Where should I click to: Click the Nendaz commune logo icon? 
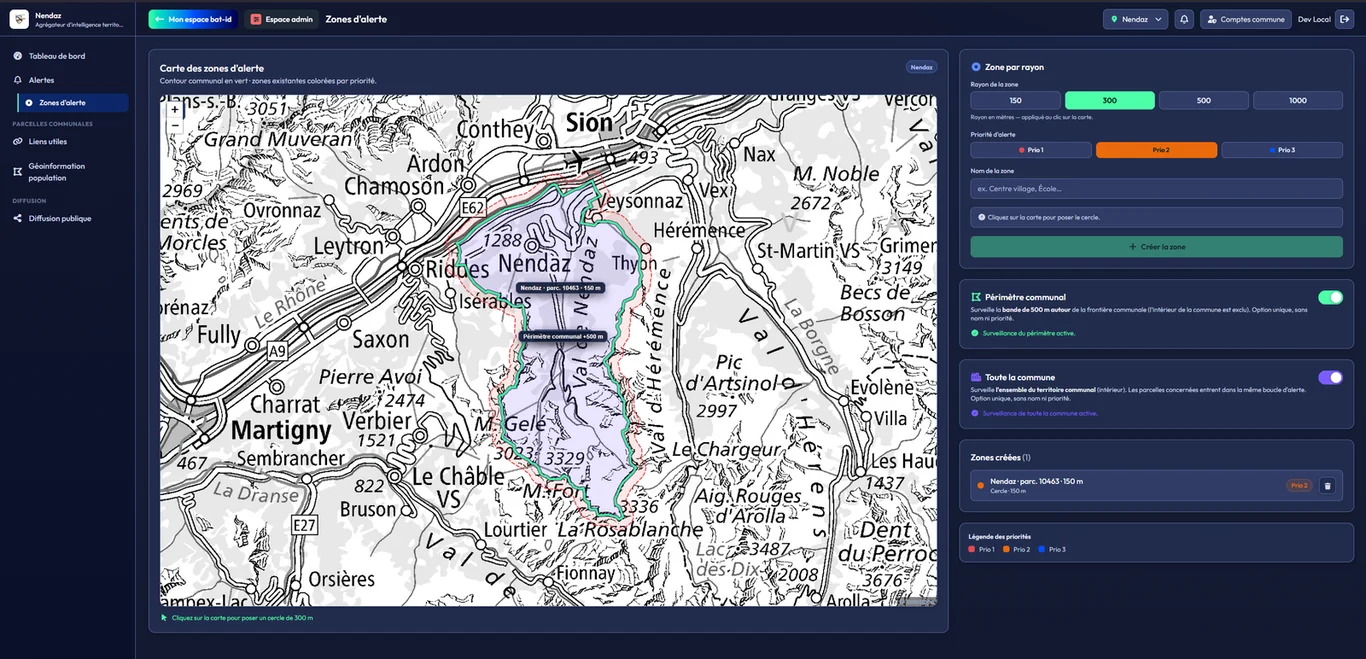click(x=19, y=19)
